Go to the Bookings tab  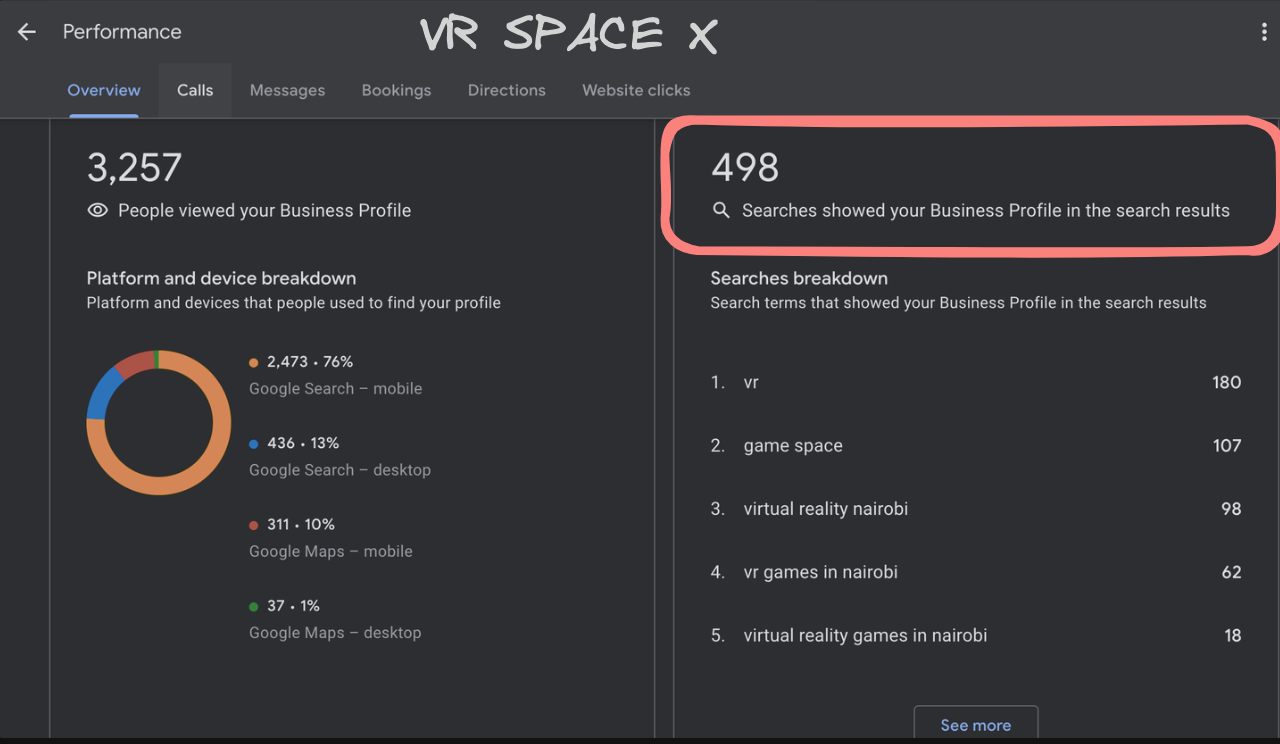click(396, 90)
